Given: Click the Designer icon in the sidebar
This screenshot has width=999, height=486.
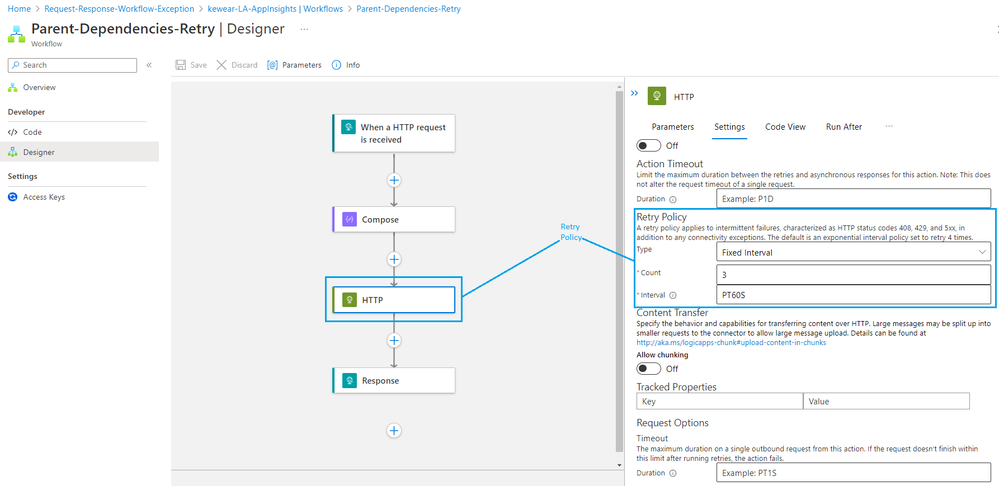Looking at the screenshot, I should coord(13,152).
